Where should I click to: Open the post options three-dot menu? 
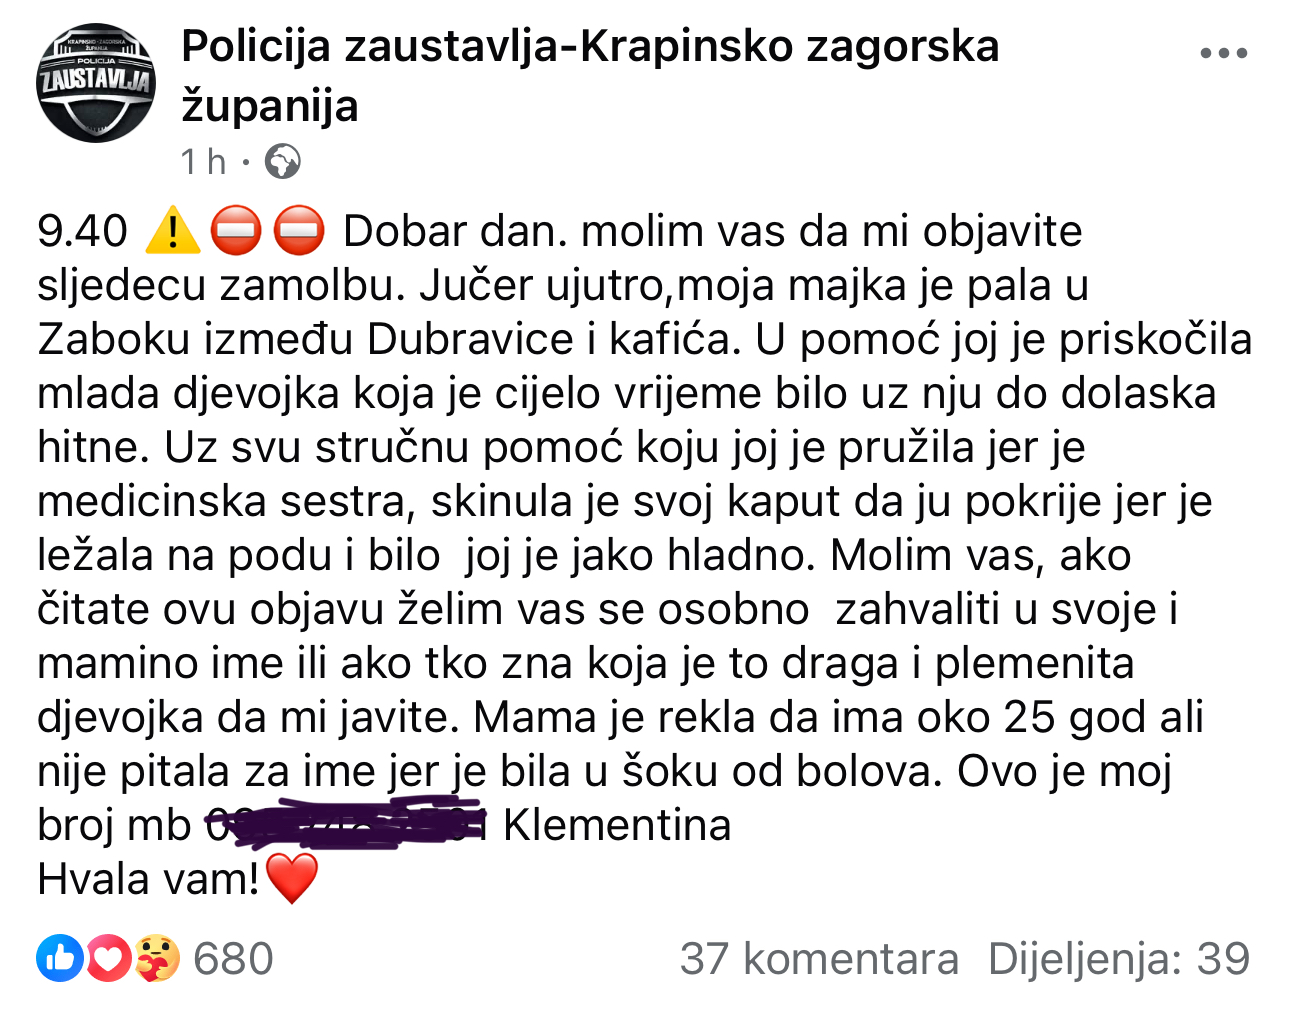click(x=1223, y=53)
